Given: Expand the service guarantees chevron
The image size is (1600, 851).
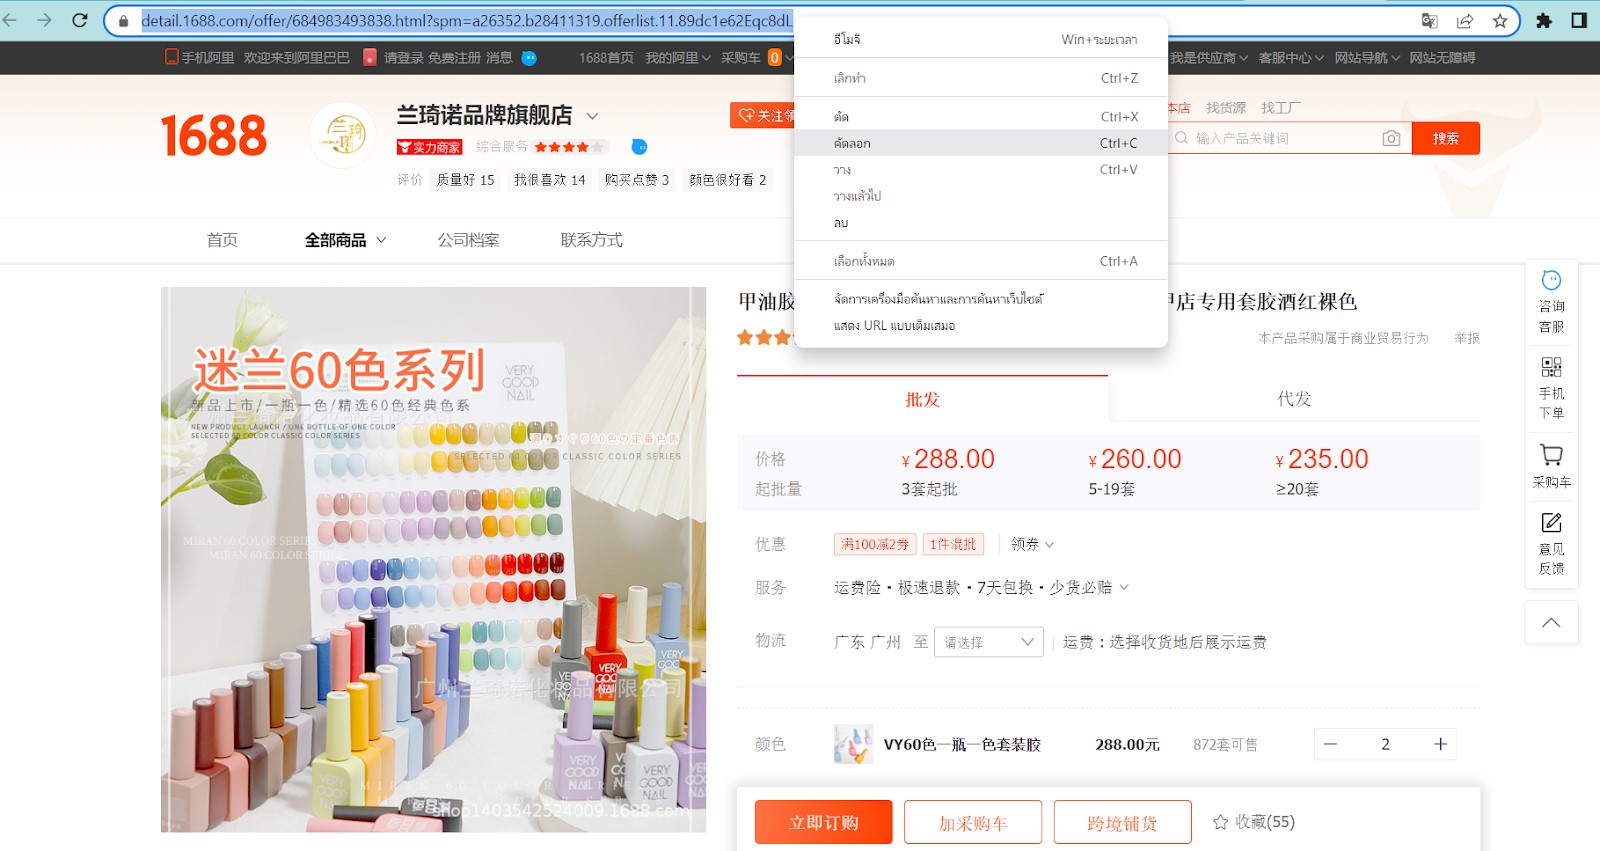Looking at the screenshot, I should pyautogui.click(x=1124, y=587).
